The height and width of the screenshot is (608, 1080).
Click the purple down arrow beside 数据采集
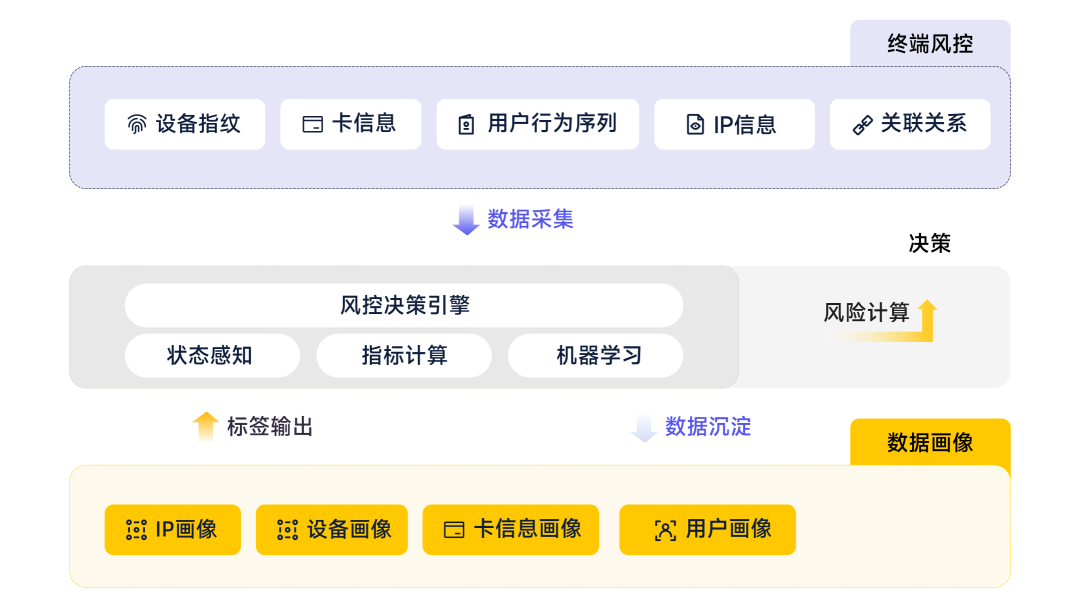point(466,220)
